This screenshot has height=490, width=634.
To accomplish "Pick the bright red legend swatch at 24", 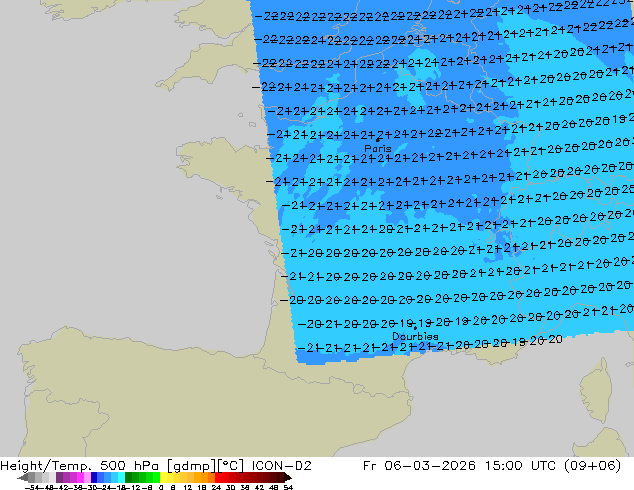I will point(218,477).
